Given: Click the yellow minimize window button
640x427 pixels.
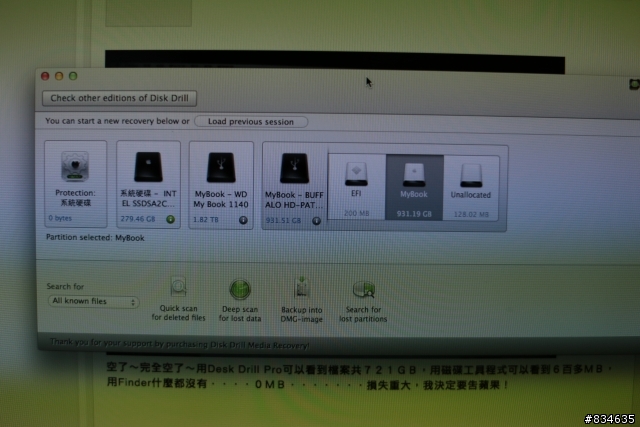Looking at the screenshot, I should click(59, 76).
